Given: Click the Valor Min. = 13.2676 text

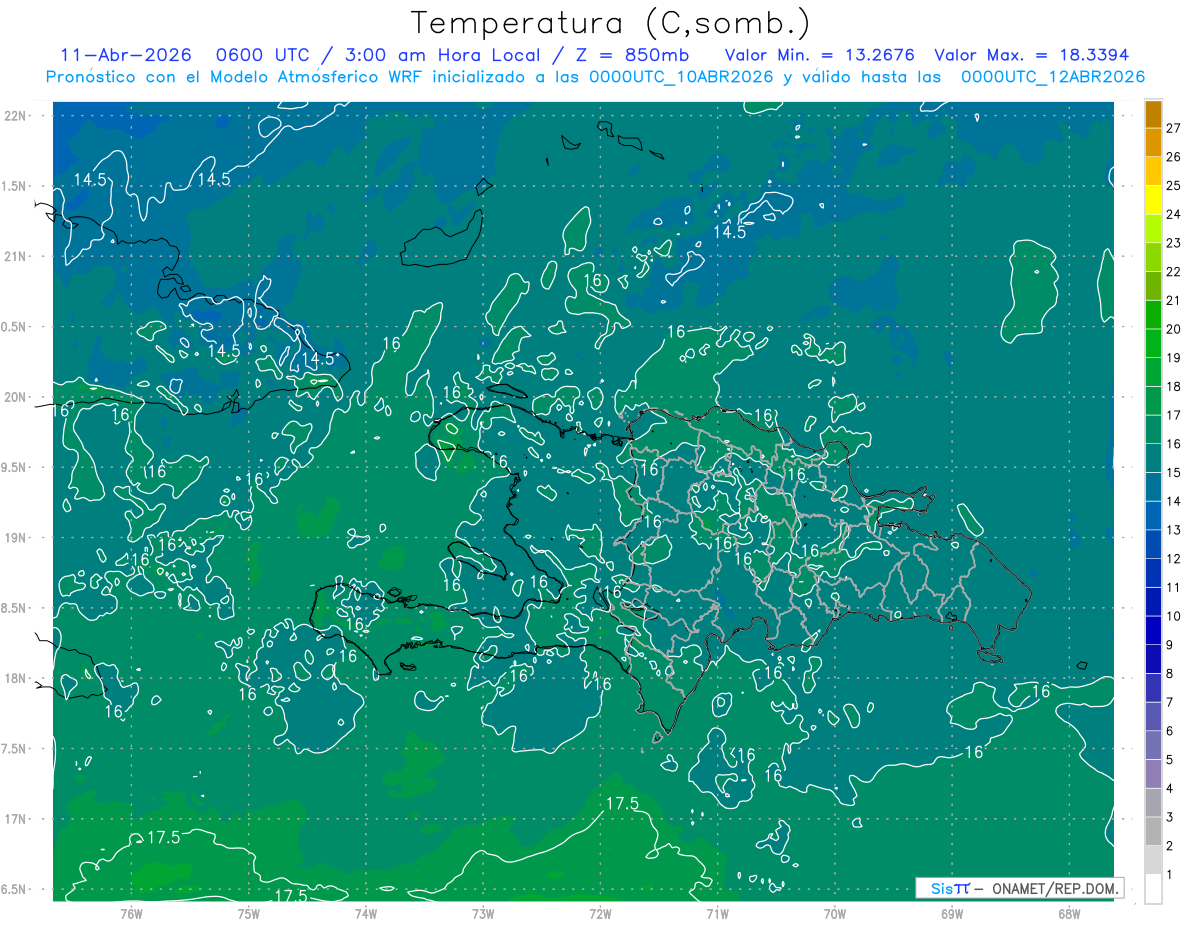Looking at the screenshot, I should click(819, 55).
